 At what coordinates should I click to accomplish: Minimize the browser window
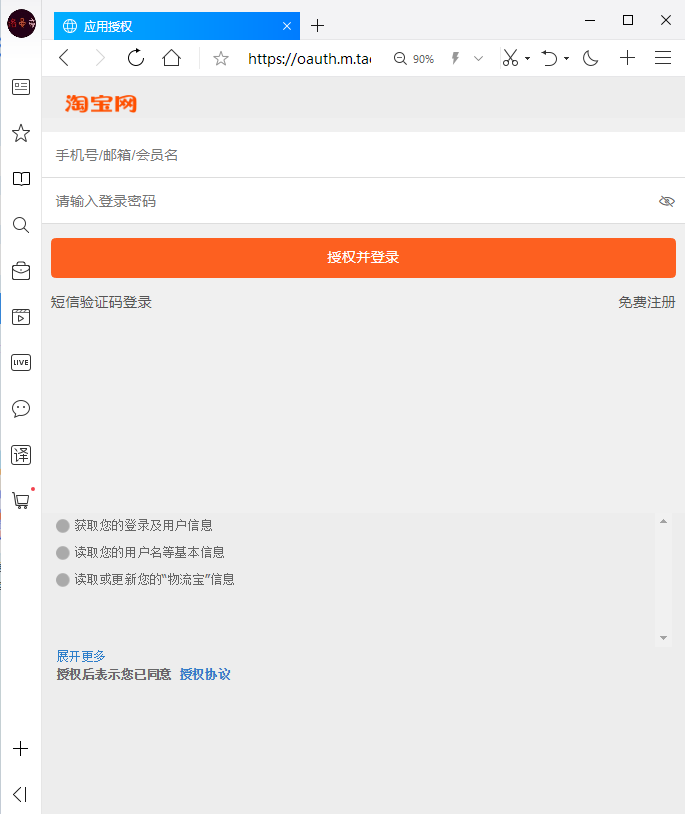[x=590, y=20]
